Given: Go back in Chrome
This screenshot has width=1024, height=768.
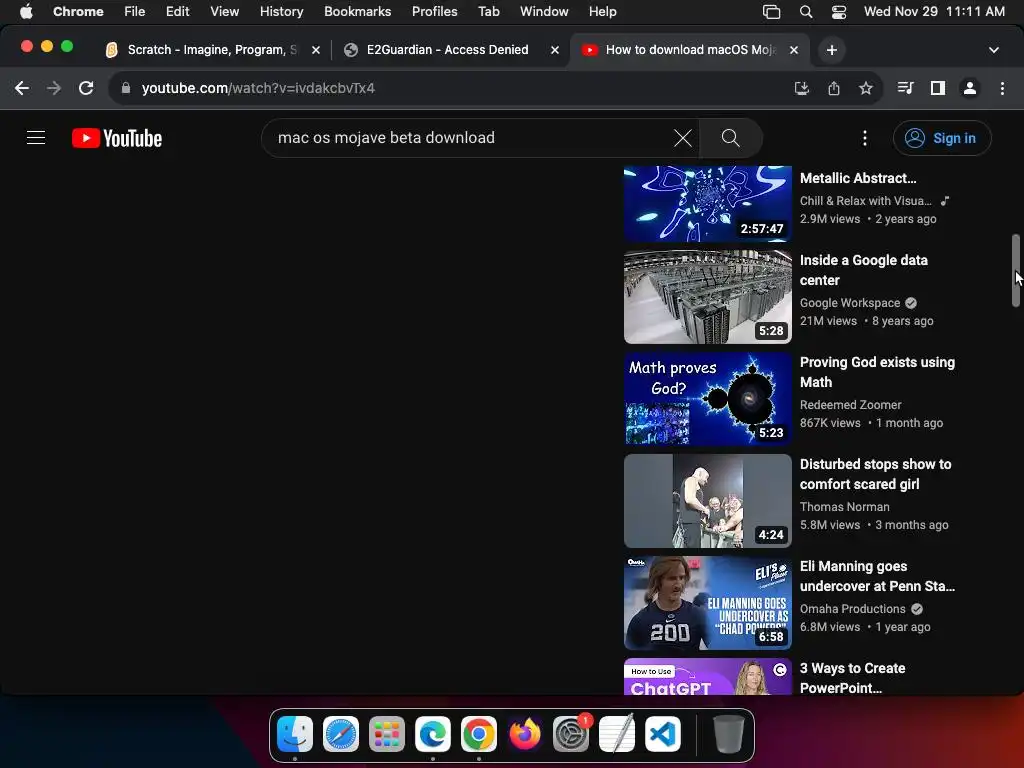Looking at the screenshot, I should coord(22,88).
